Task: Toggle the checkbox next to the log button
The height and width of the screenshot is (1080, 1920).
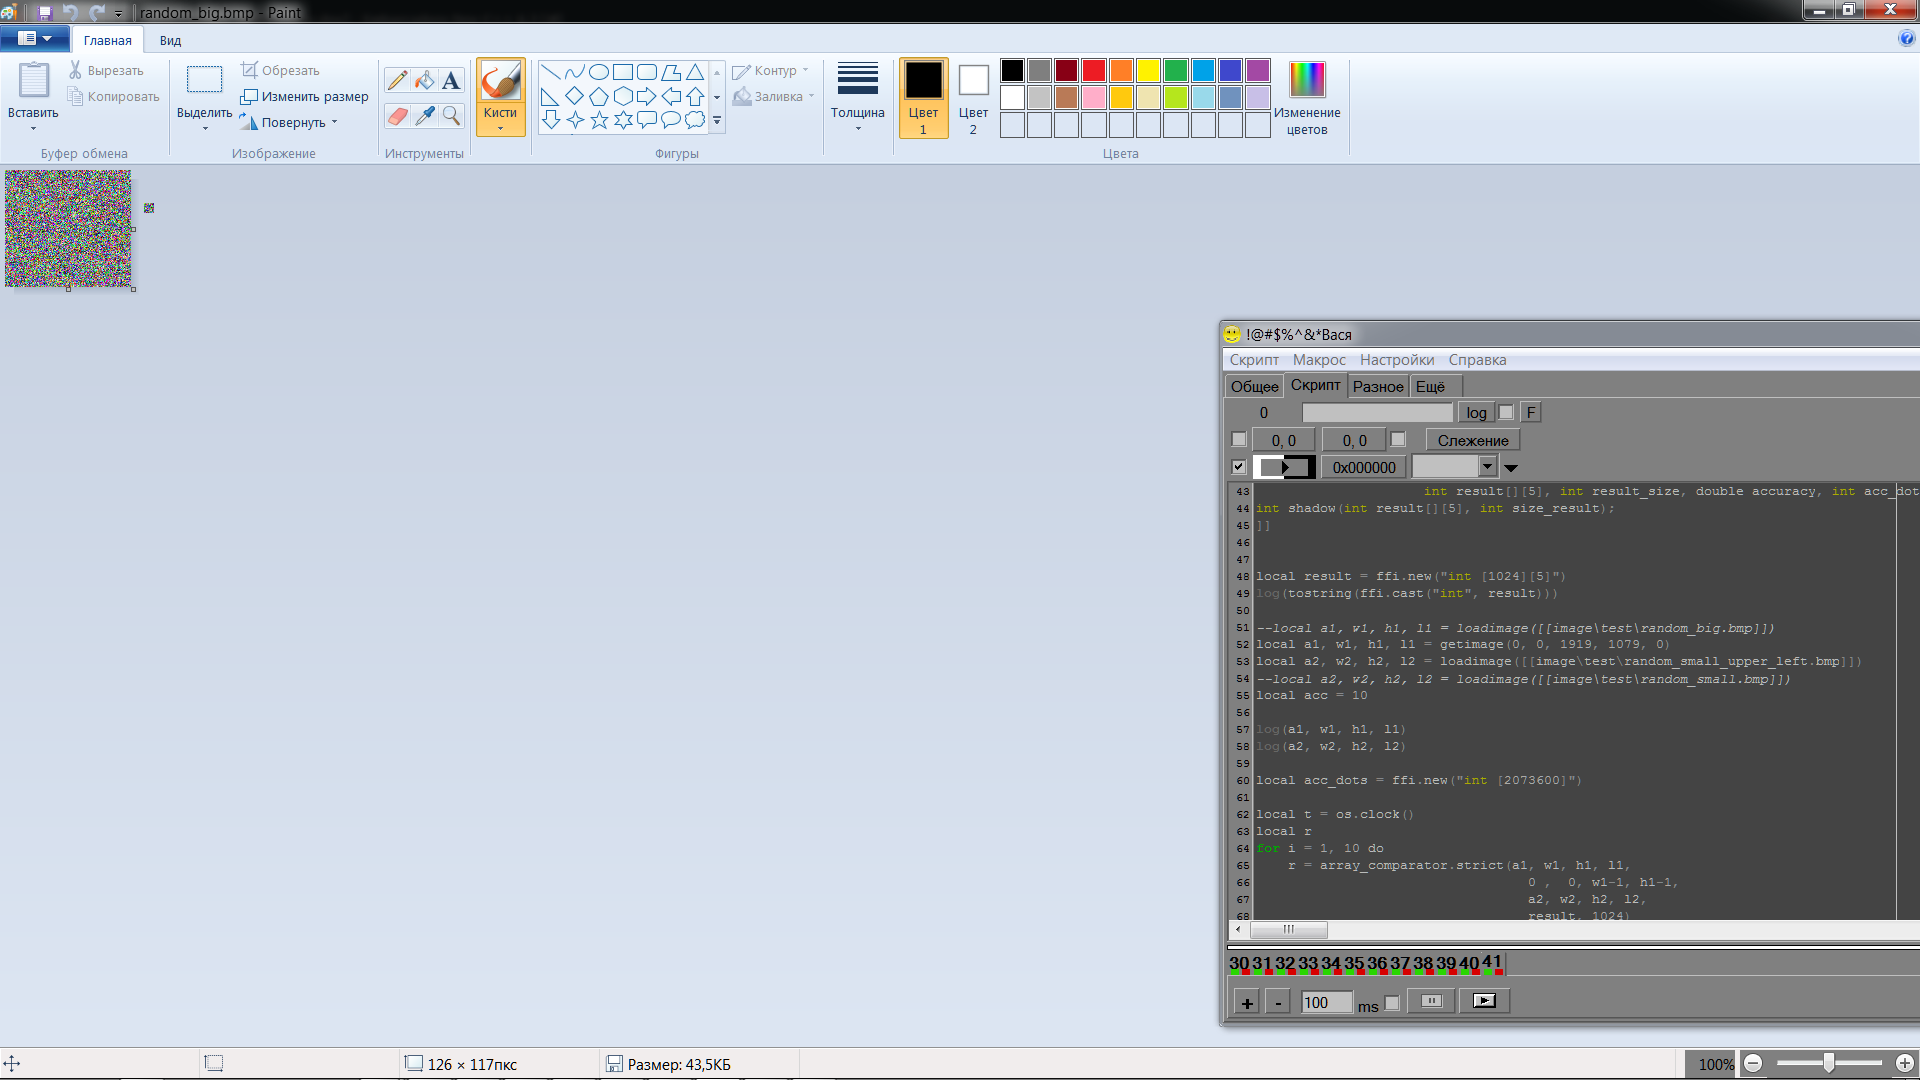Action: pos(1506,412)
